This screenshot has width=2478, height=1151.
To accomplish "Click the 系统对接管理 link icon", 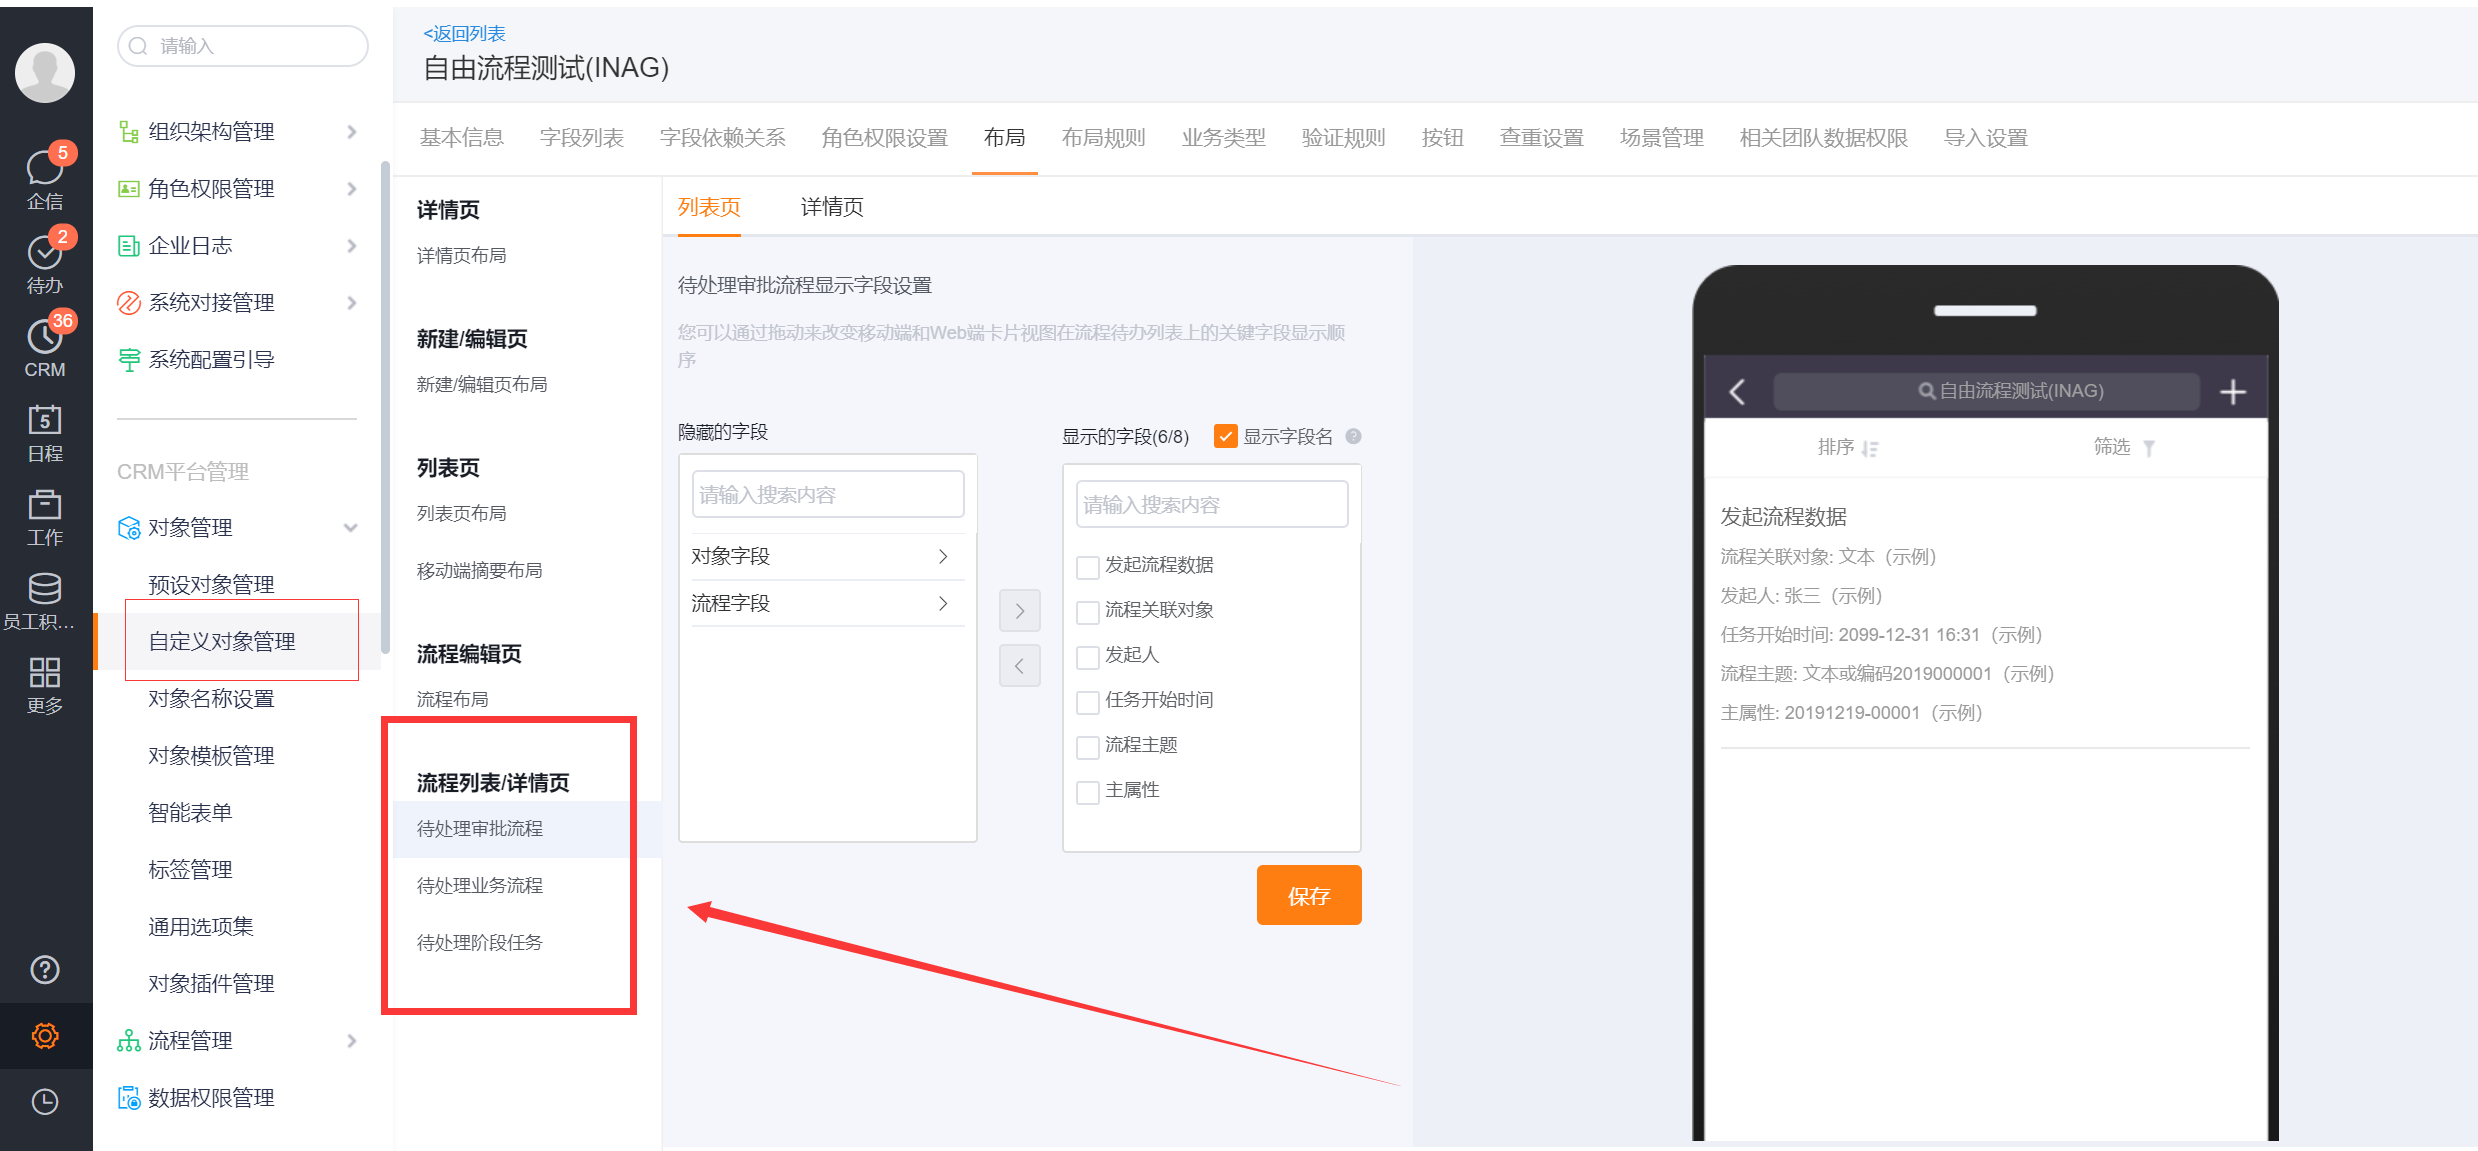I will [x=129, y=303].
